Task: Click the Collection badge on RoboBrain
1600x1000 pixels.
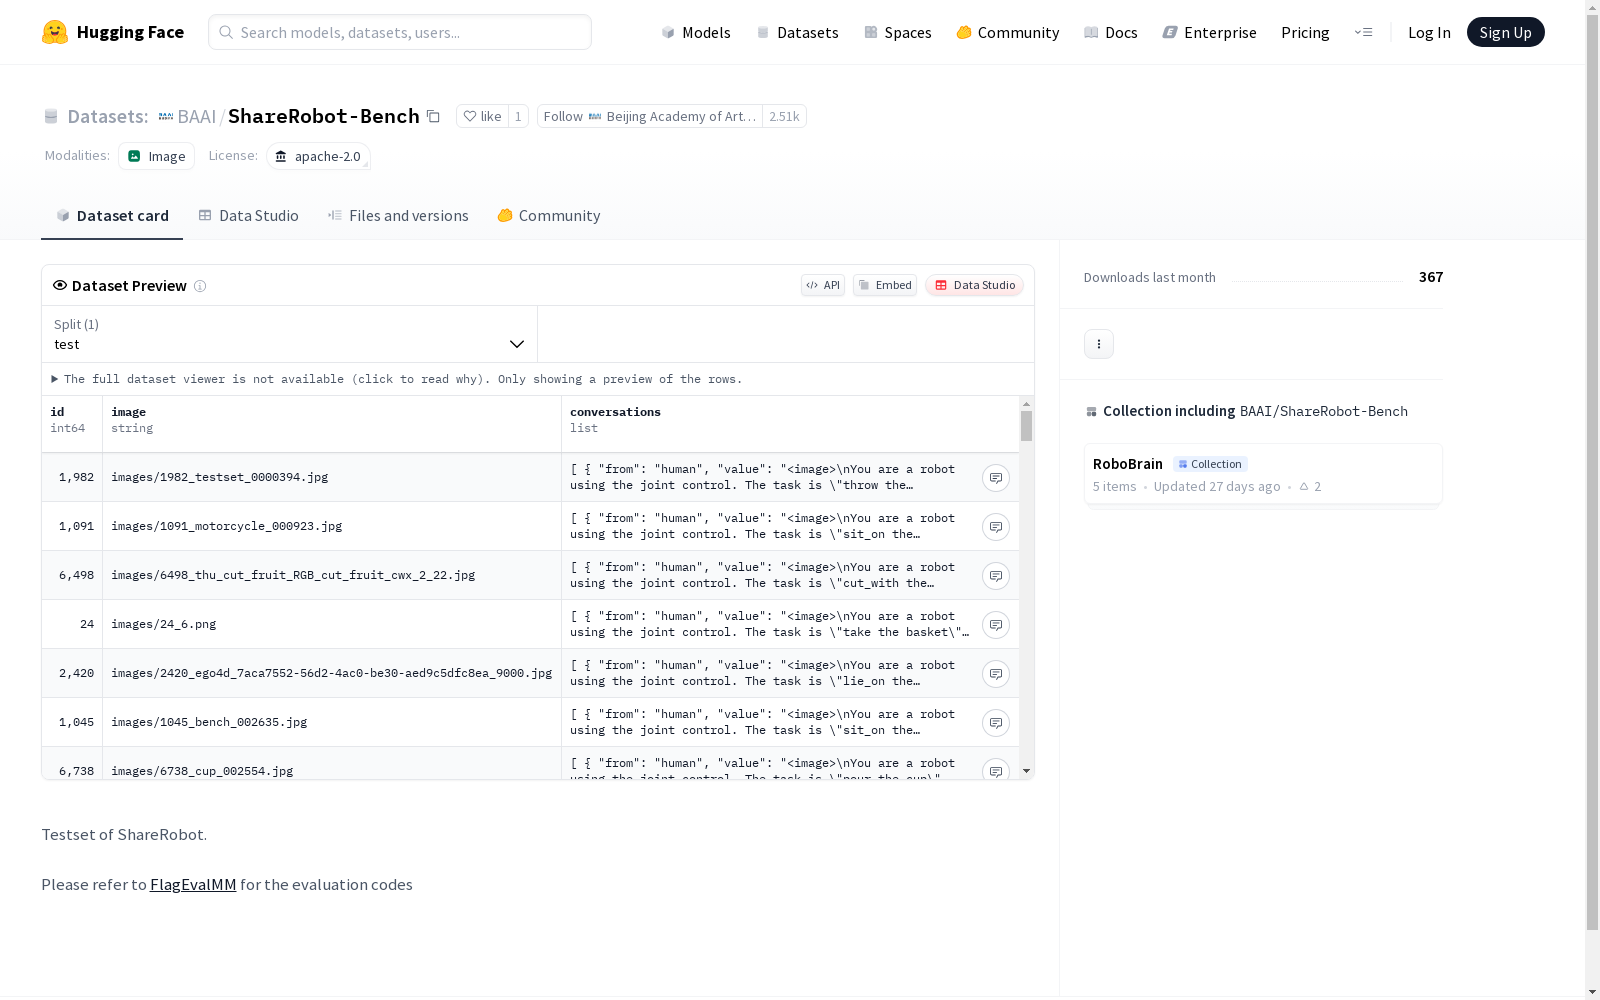Action: click(x=1210, y=464)
